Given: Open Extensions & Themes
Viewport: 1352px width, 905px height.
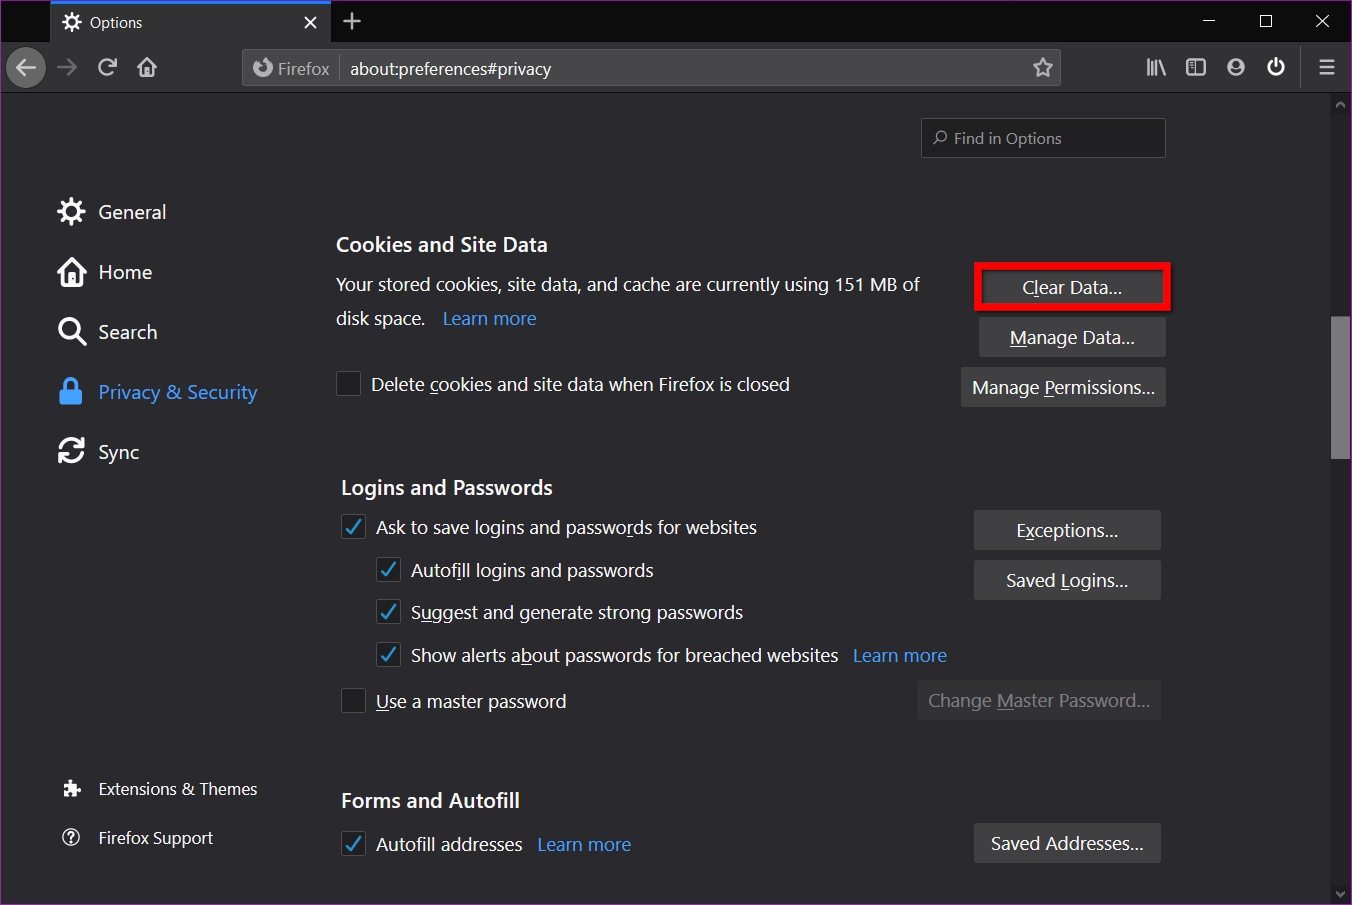Looking at the screenshot, I should 160,789.
